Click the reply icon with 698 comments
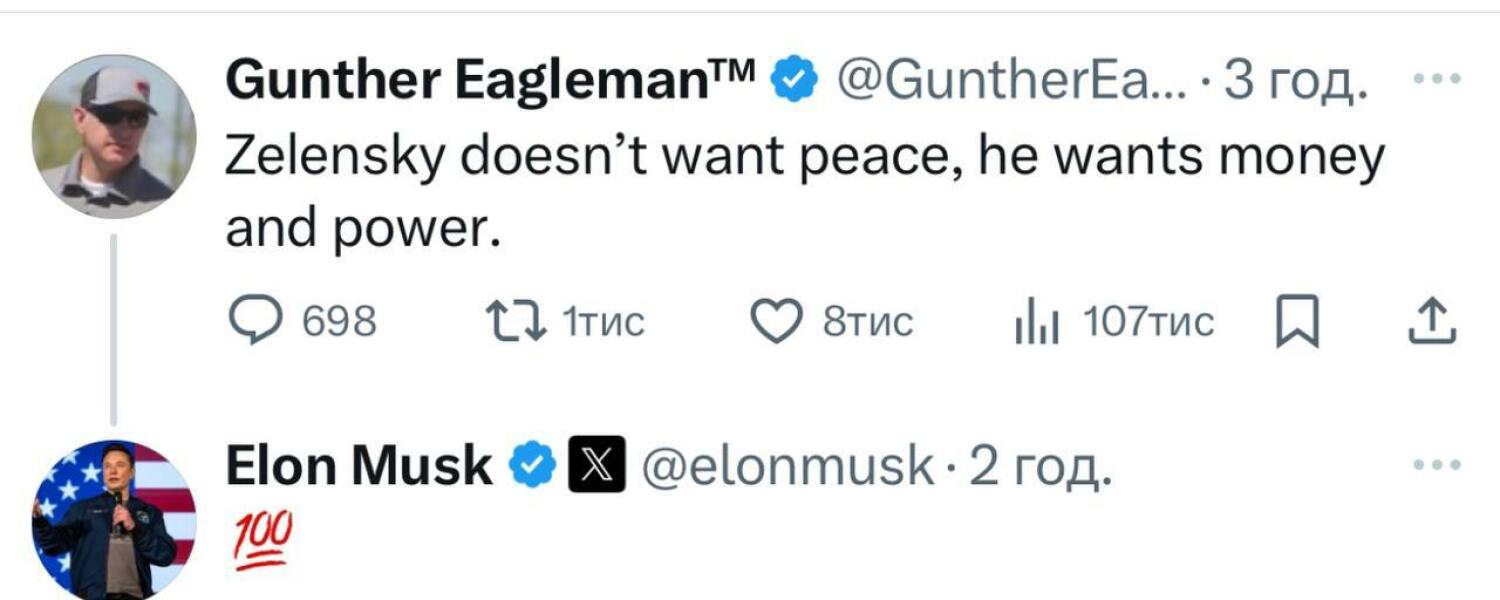Image resolution: width=1500 pixels, height=600 pixels. [255, 323]
